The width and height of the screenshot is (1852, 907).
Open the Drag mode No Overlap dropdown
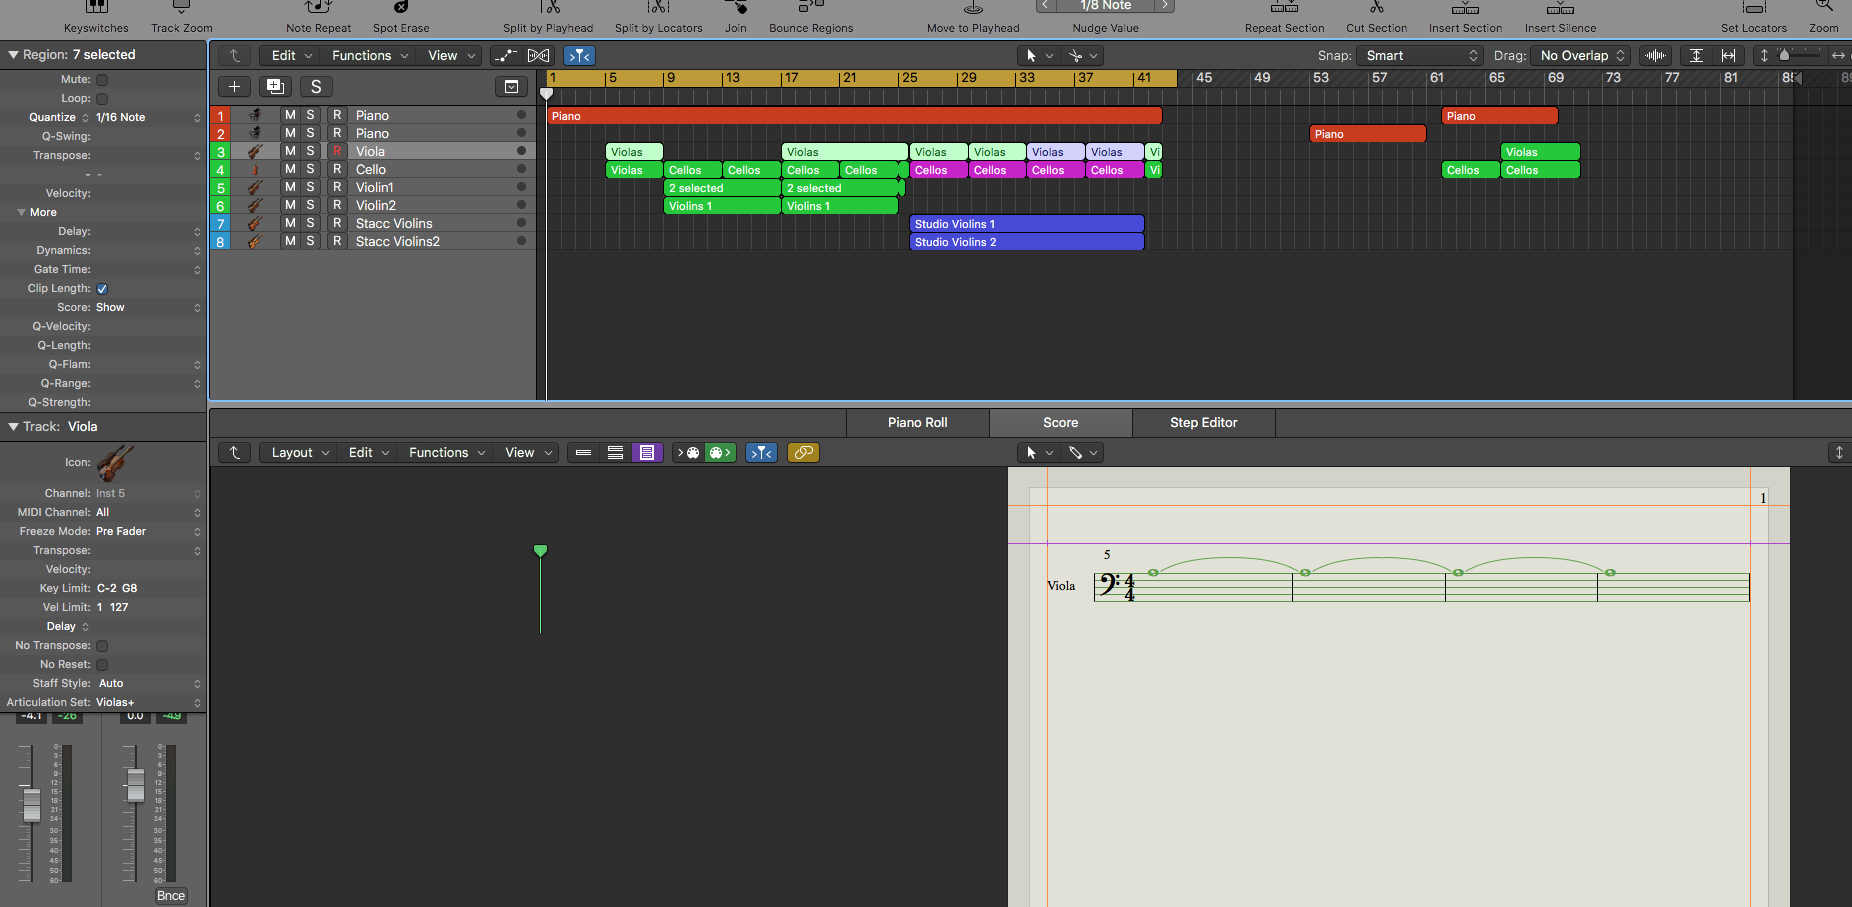tap(1581, 56)
